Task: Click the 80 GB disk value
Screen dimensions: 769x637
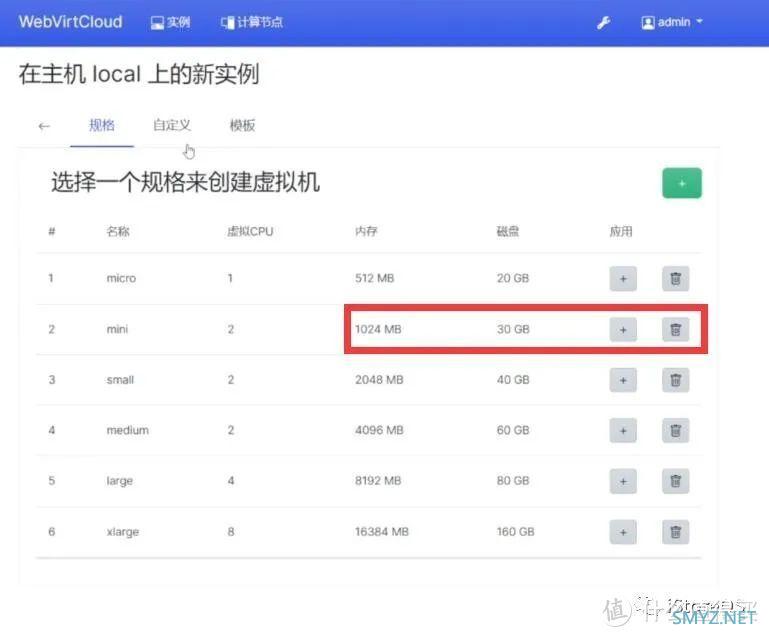Action: (513, 481)
